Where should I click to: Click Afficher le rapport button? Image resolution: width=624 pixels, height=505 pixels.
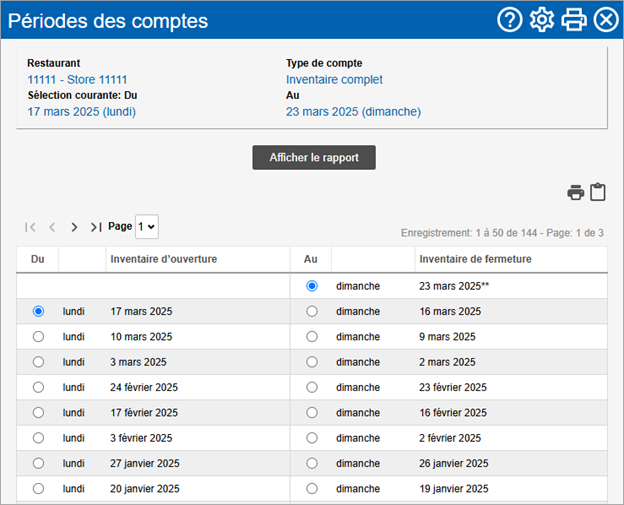pos(314,158)
